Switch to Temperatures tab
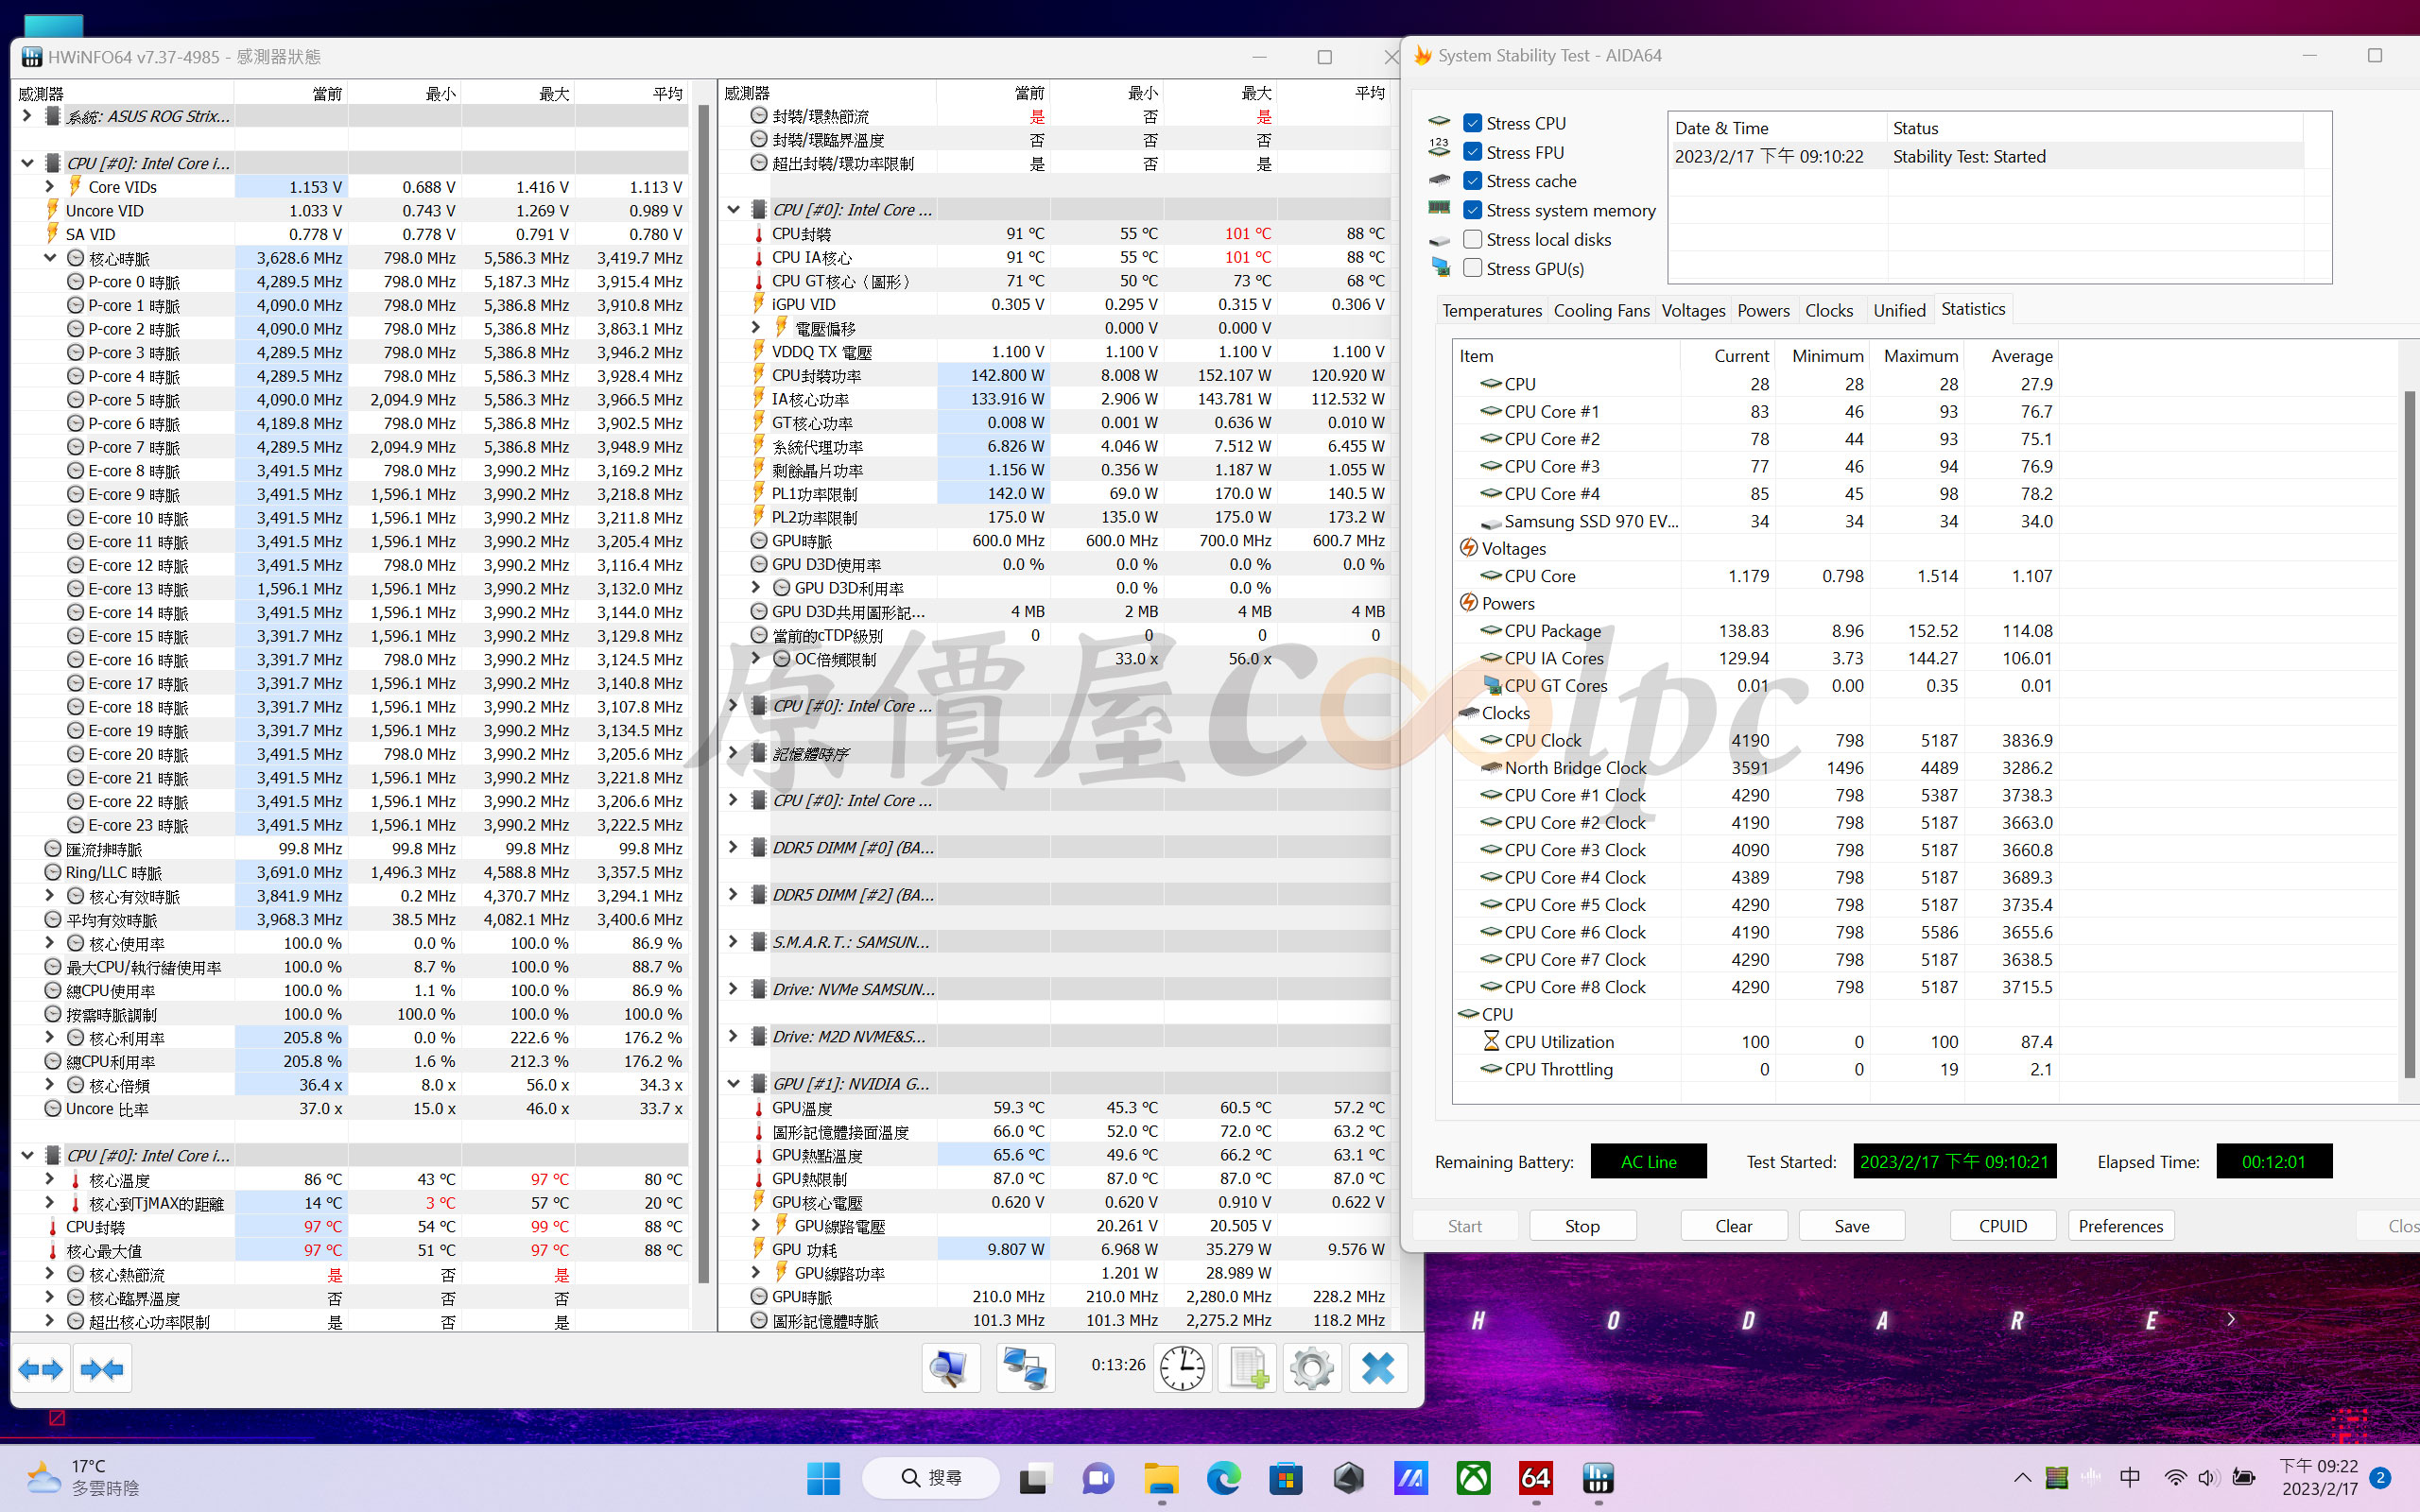Image resolution: width=2420 pixels, height=1512 pixels. pos(1491,311)
